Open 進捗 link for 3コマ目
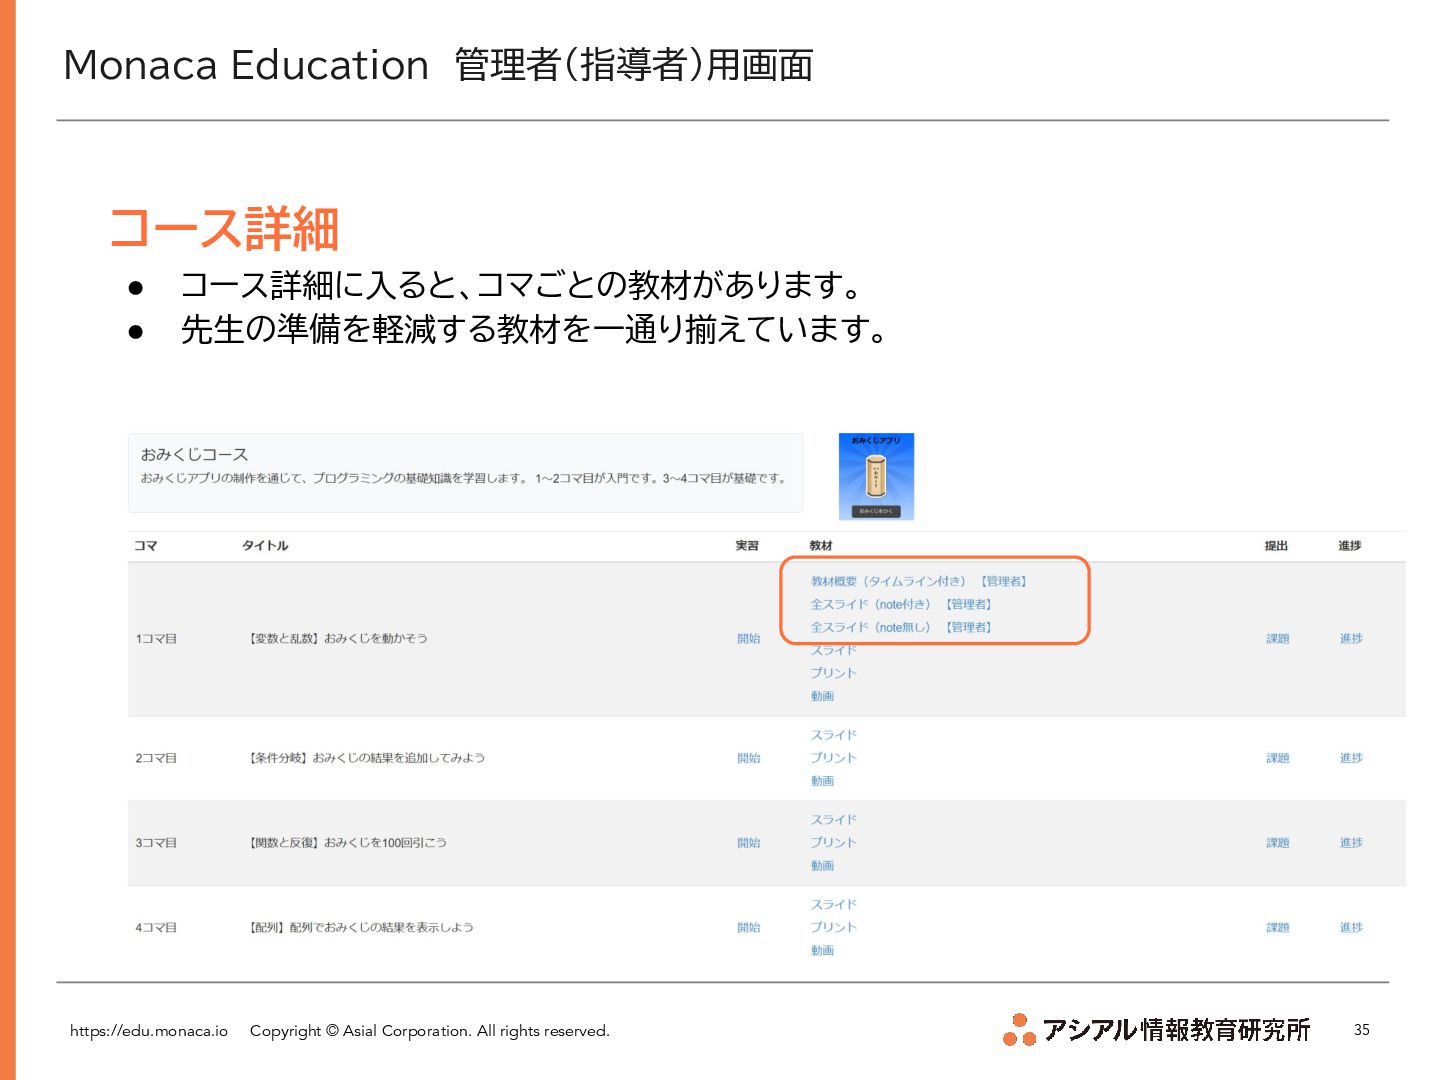1440x1080 pixels. click(x=1351, y=843)
